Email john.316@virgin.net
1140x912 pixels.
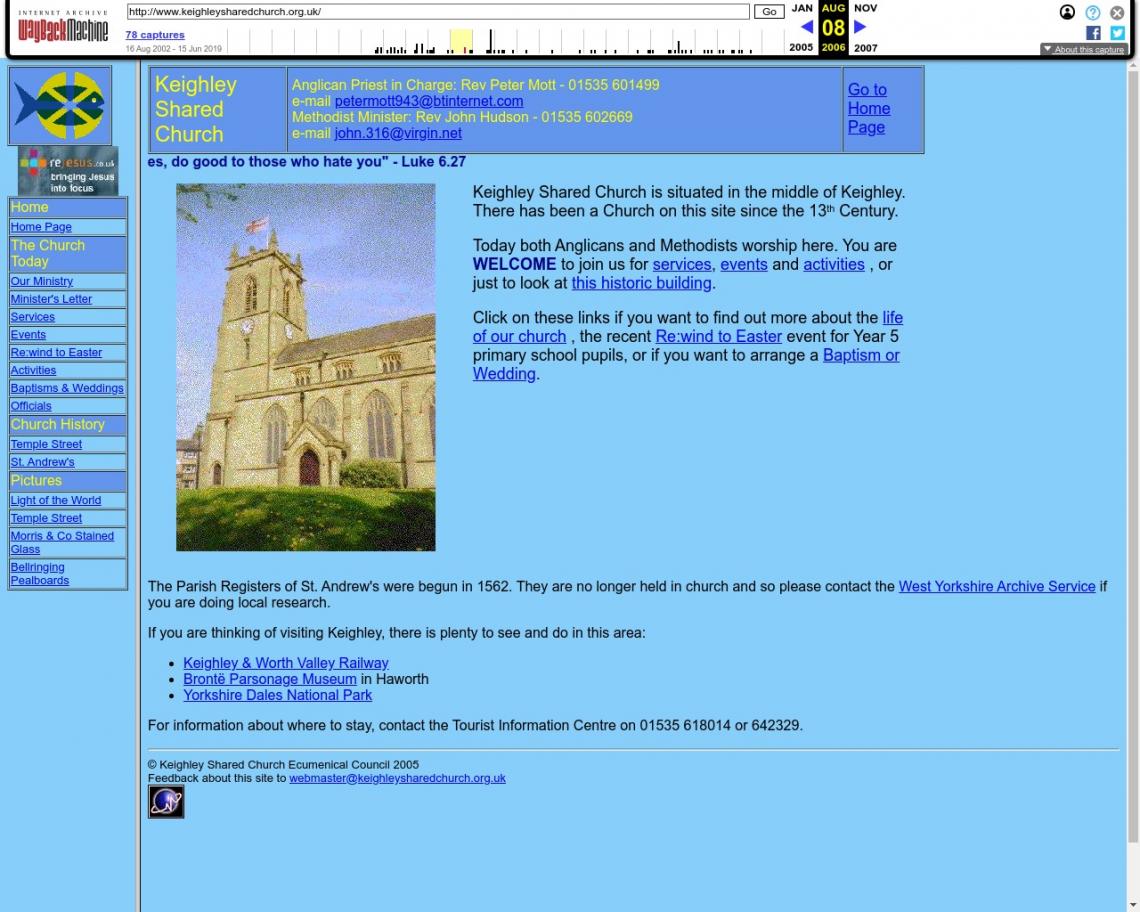398,133
